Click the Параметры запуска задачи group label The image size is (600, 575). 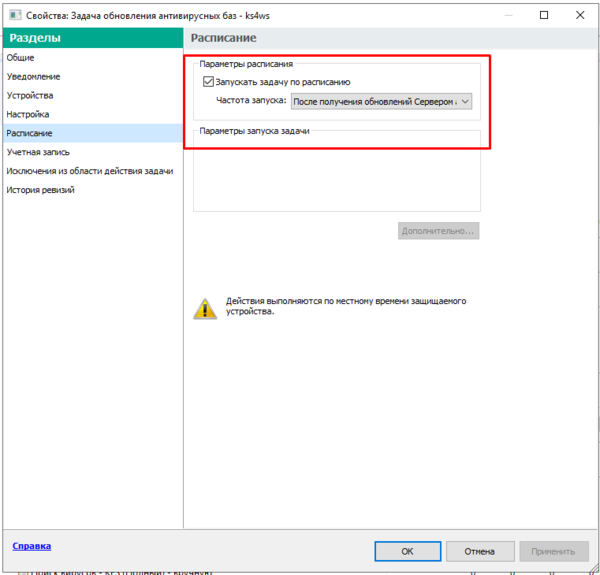254,131
